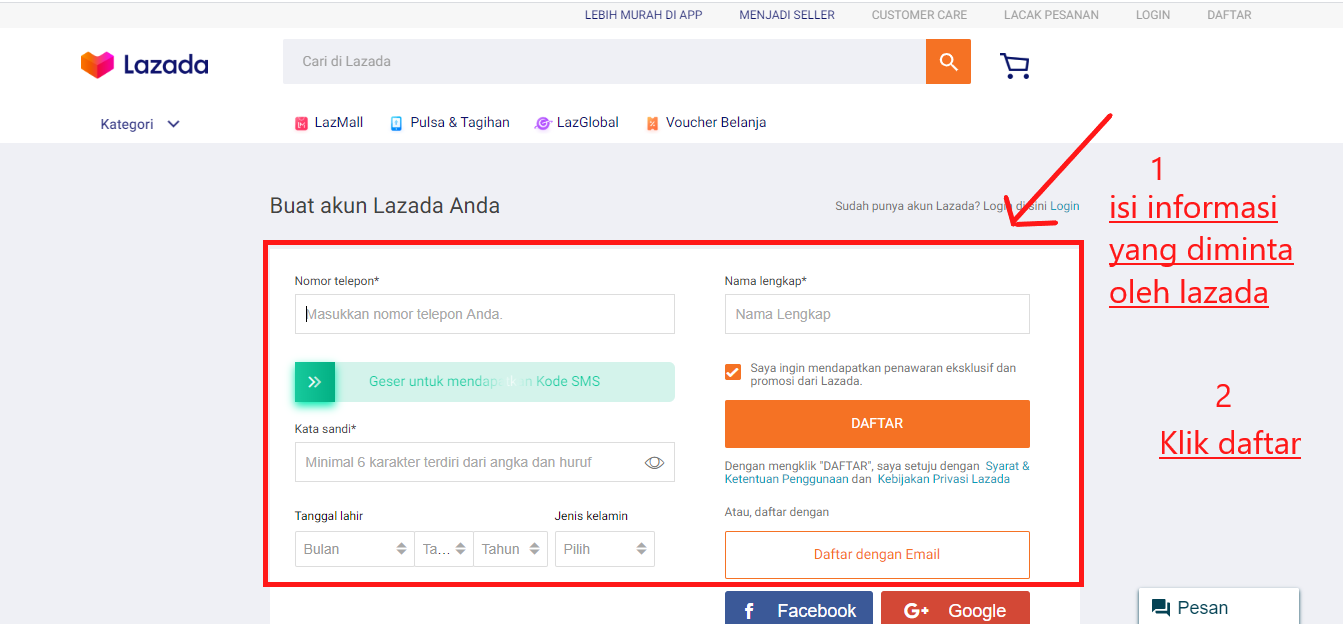Screen dimensions: 1343x624
Task: Click the Cari di Lazada search field
Action: pyautogui.click(x=604, y=62)
